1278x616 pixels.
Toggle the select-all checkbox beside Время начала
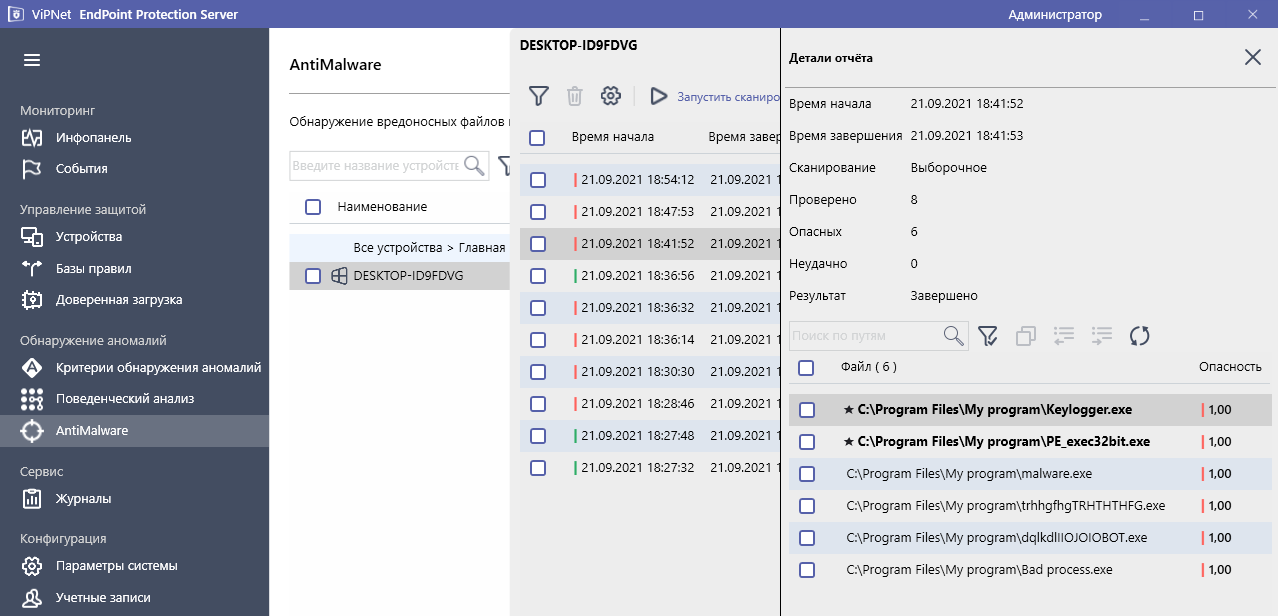point(537,137)
